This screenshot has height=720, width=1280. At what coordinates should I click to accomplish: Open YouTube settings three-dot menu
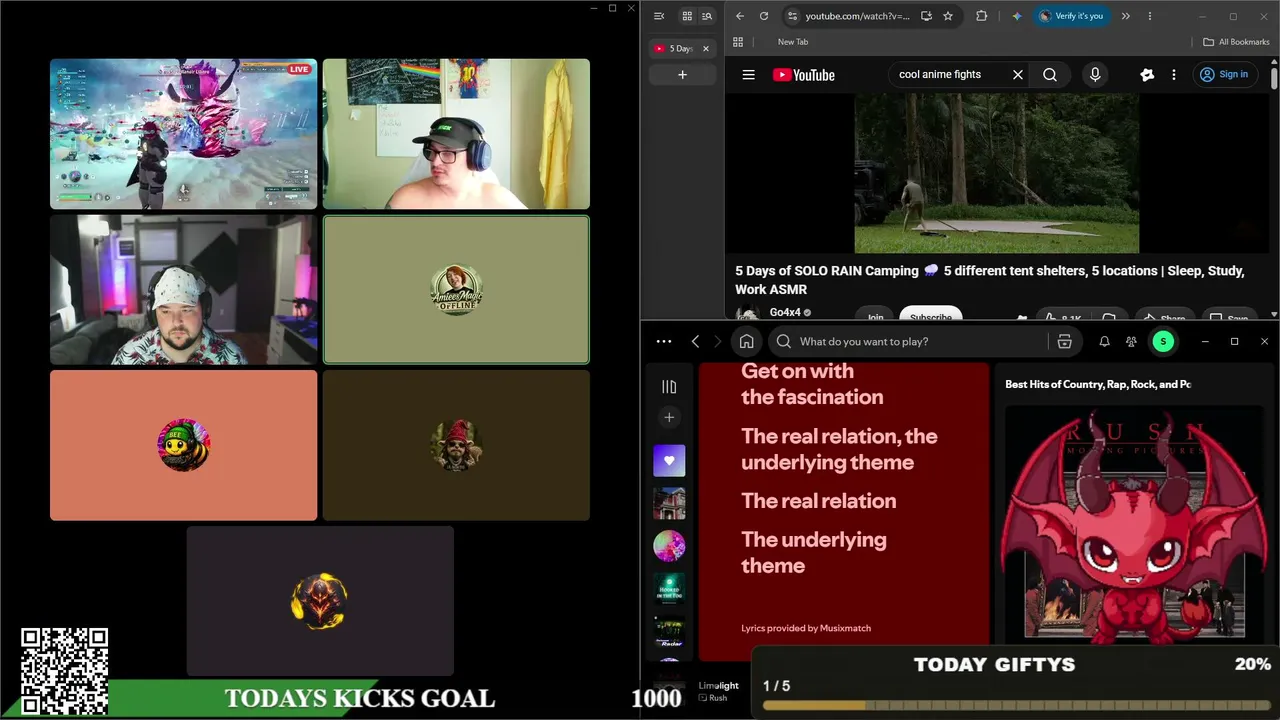coord(1174,75)
